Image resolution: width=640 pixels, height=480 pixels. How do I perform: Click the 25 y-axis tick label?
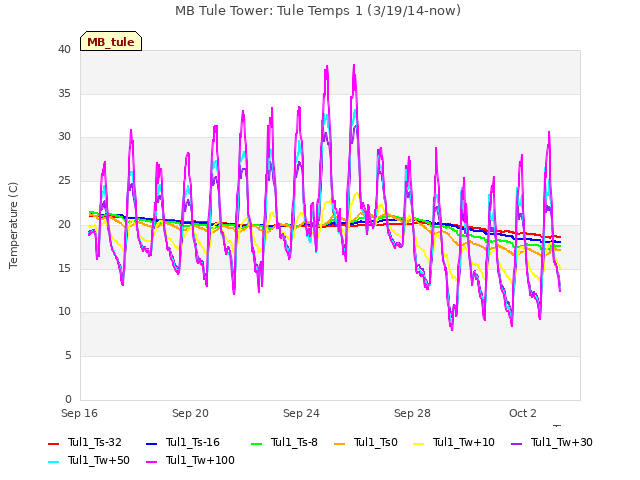(64, 180)
